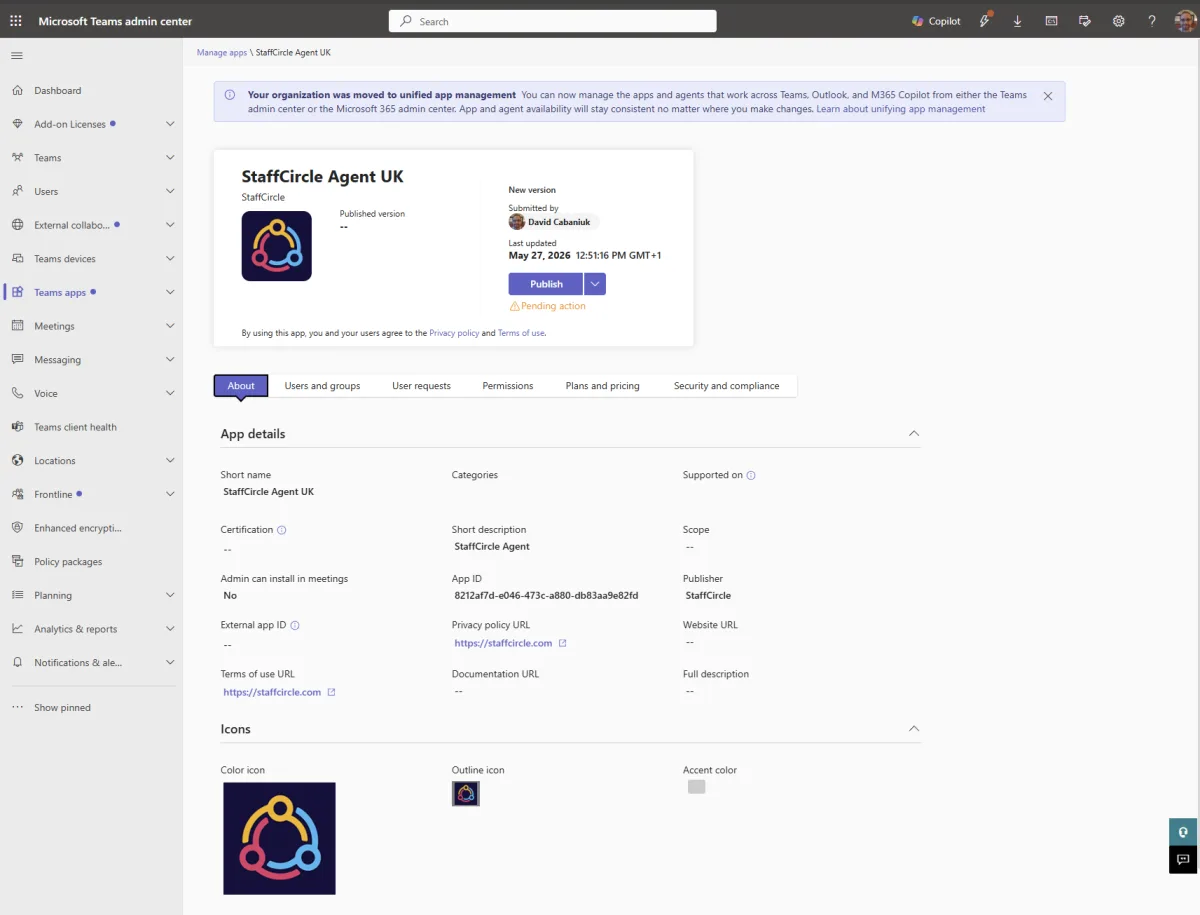The height and width of the screenshot is (915, 1200).
Task: Expand Voice section
Action: pos(170,393)
